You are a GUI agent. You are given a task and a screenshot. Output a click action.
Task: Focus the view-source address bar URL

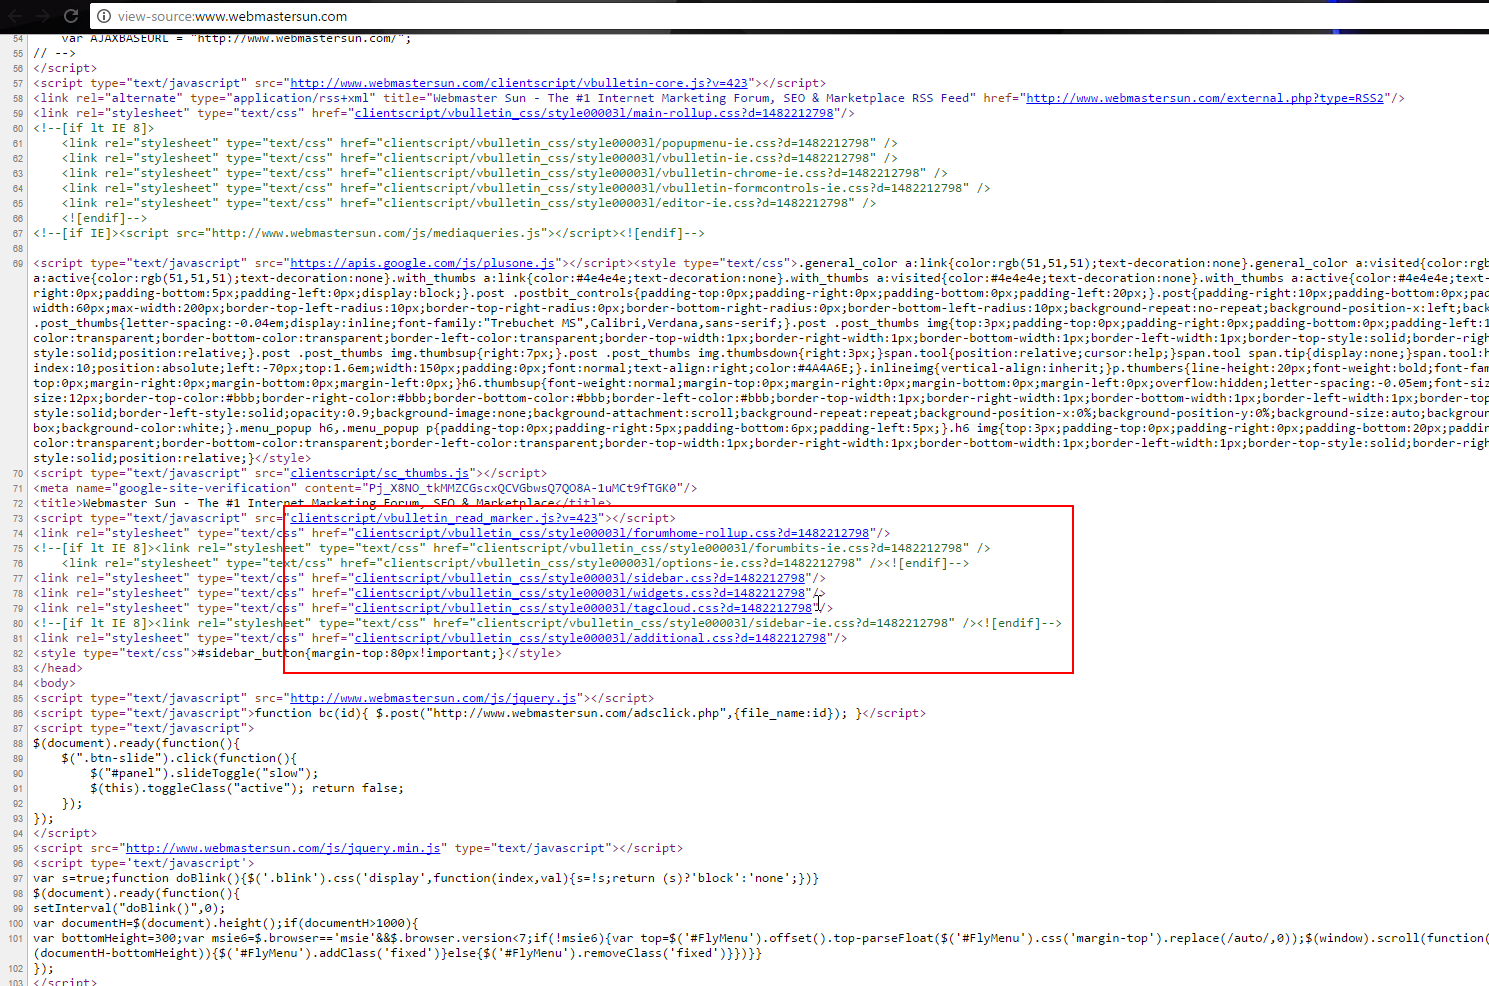232,16
